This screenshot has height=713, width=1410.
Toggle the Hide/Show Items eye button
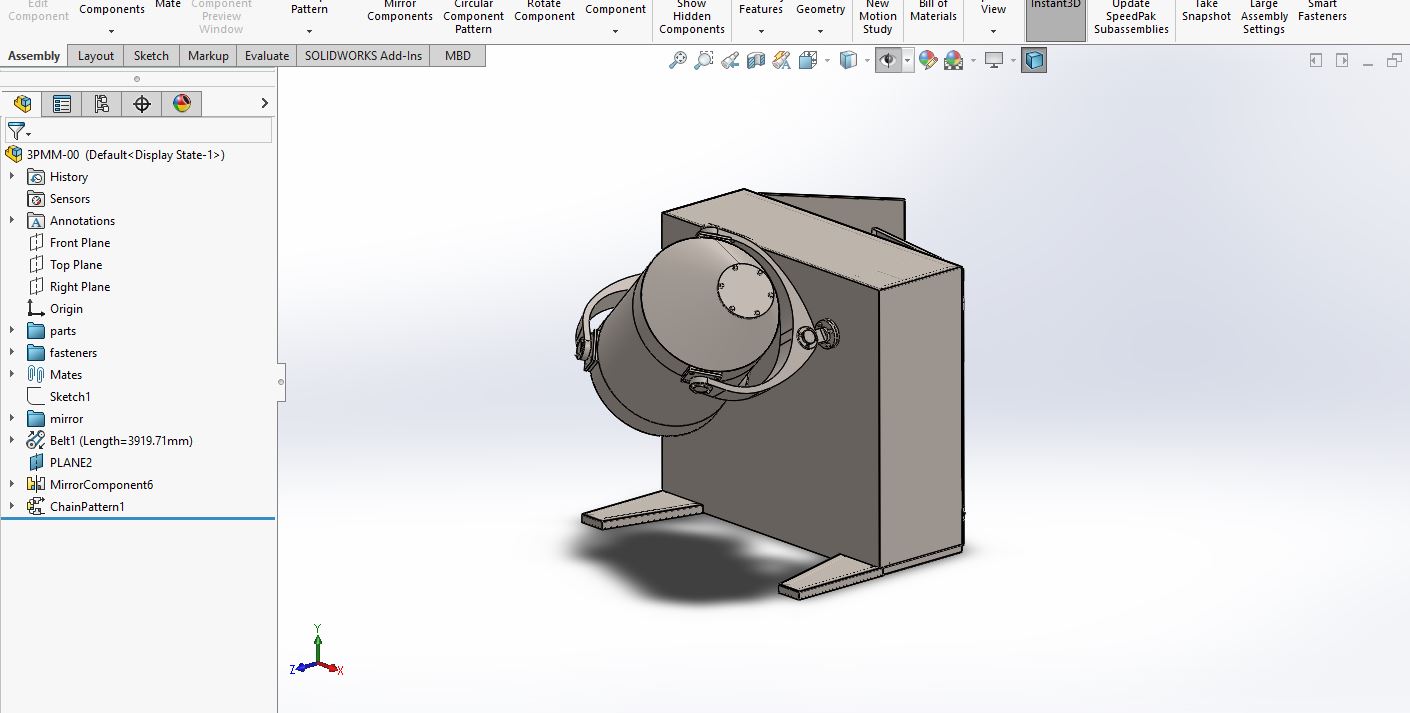887,61
